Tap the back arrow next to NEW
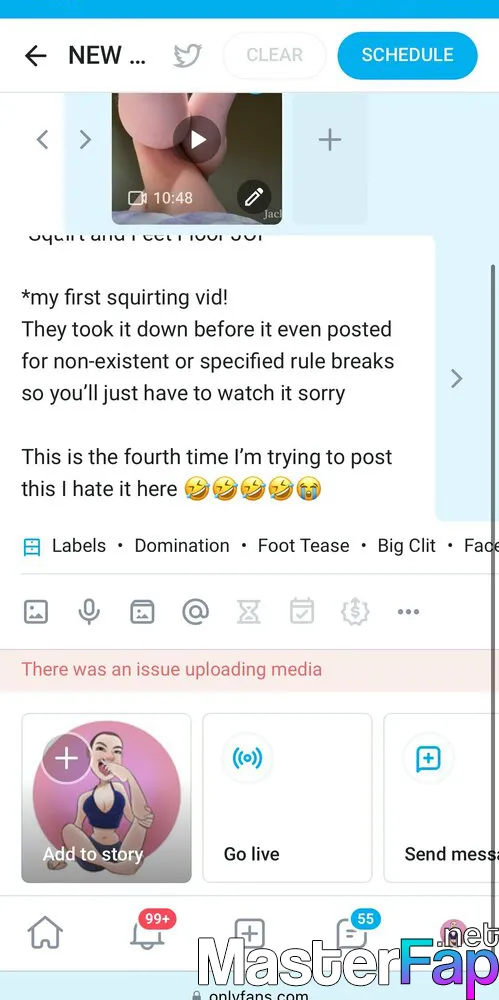The image size is (499, 1000). pyautogui.click(x=36, y=56)
